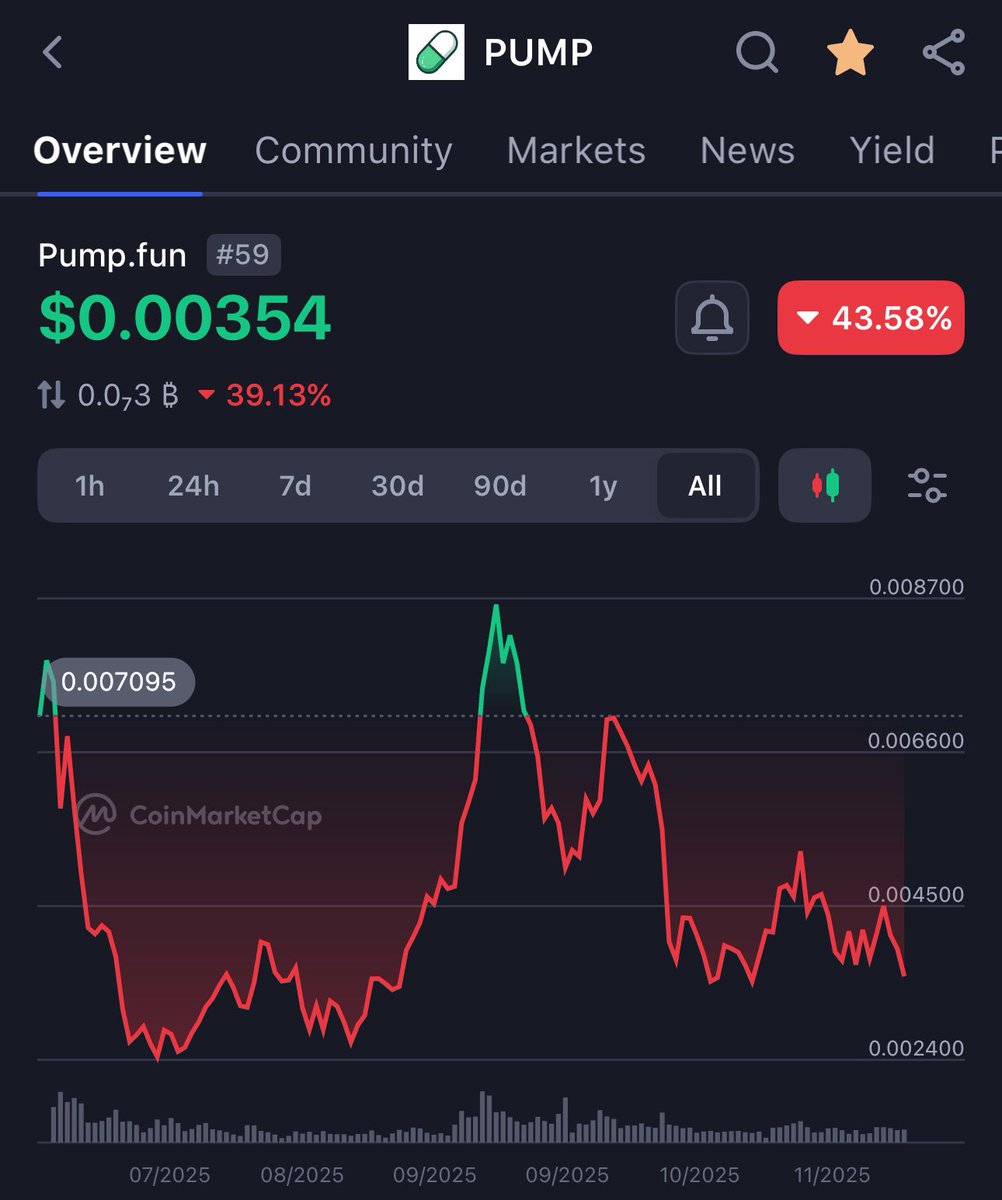Select the All time range
The width and height of the screenshot is (1002, 1200).
(x=705, y=486)
